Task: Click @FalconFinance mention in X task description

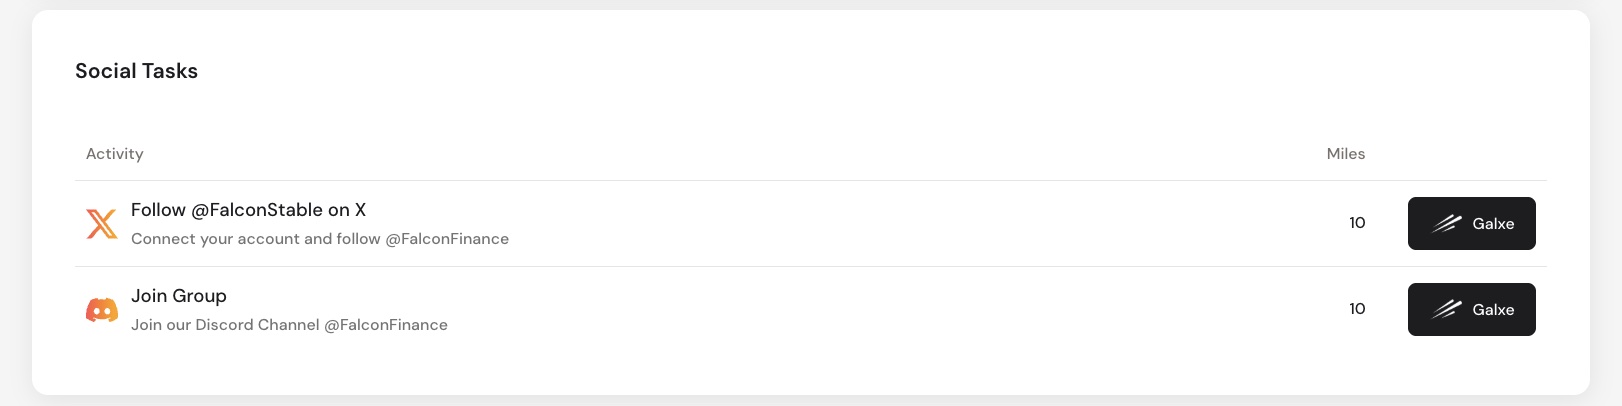Action: coord(447,239)
